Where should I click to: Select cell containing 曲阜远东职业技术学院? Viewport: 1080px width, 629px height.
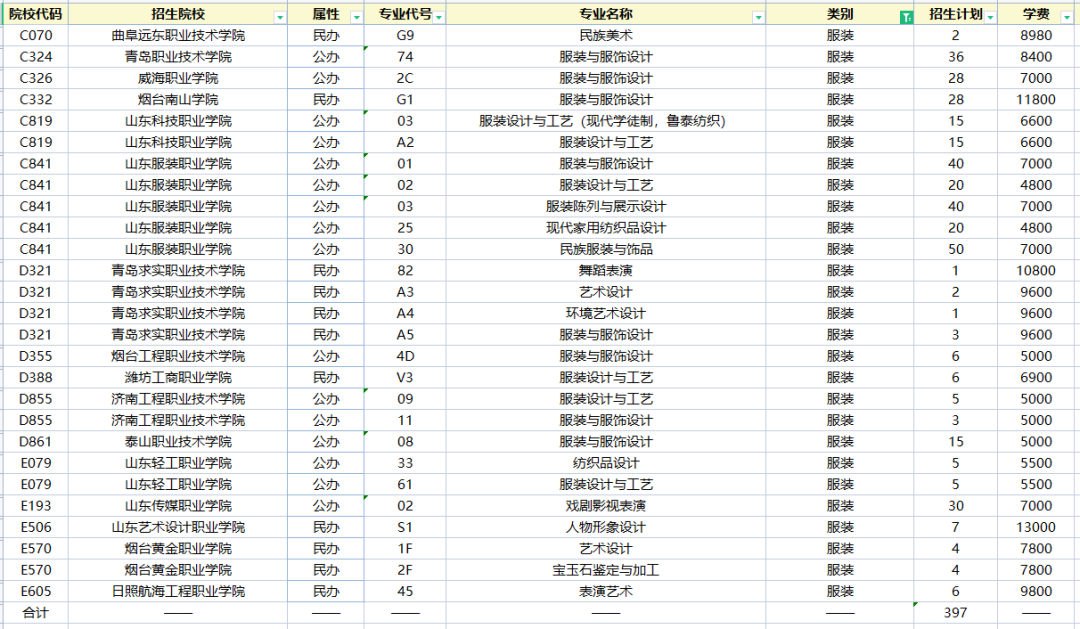coord(178,35)
